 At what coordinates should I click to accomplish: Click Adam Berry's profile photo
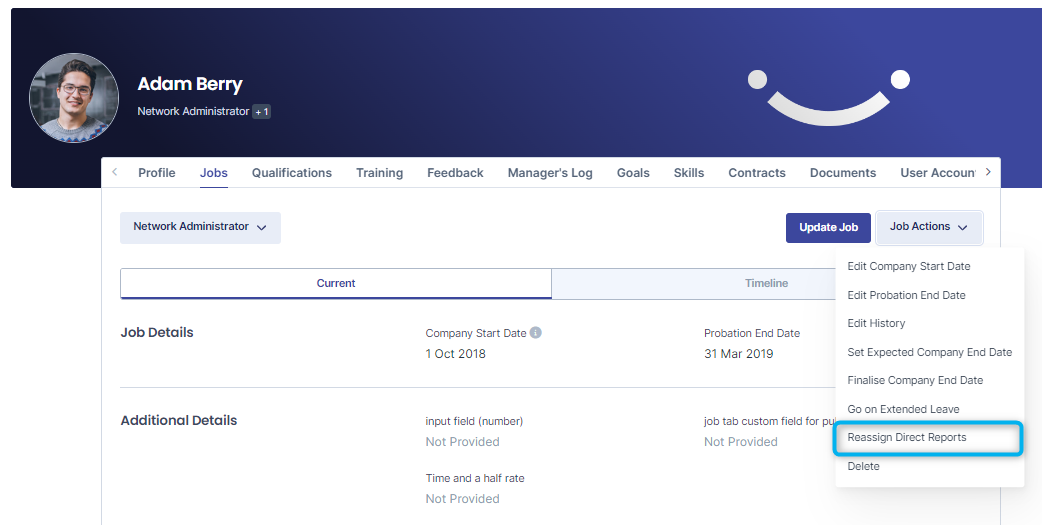click(x=74, y=98)
